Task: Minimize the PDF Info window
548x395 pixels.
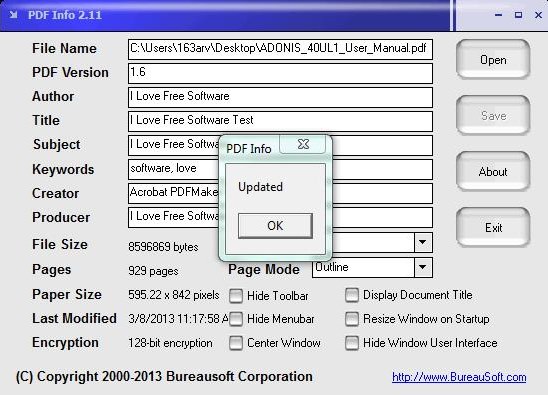Action: [x=499, y=15]
